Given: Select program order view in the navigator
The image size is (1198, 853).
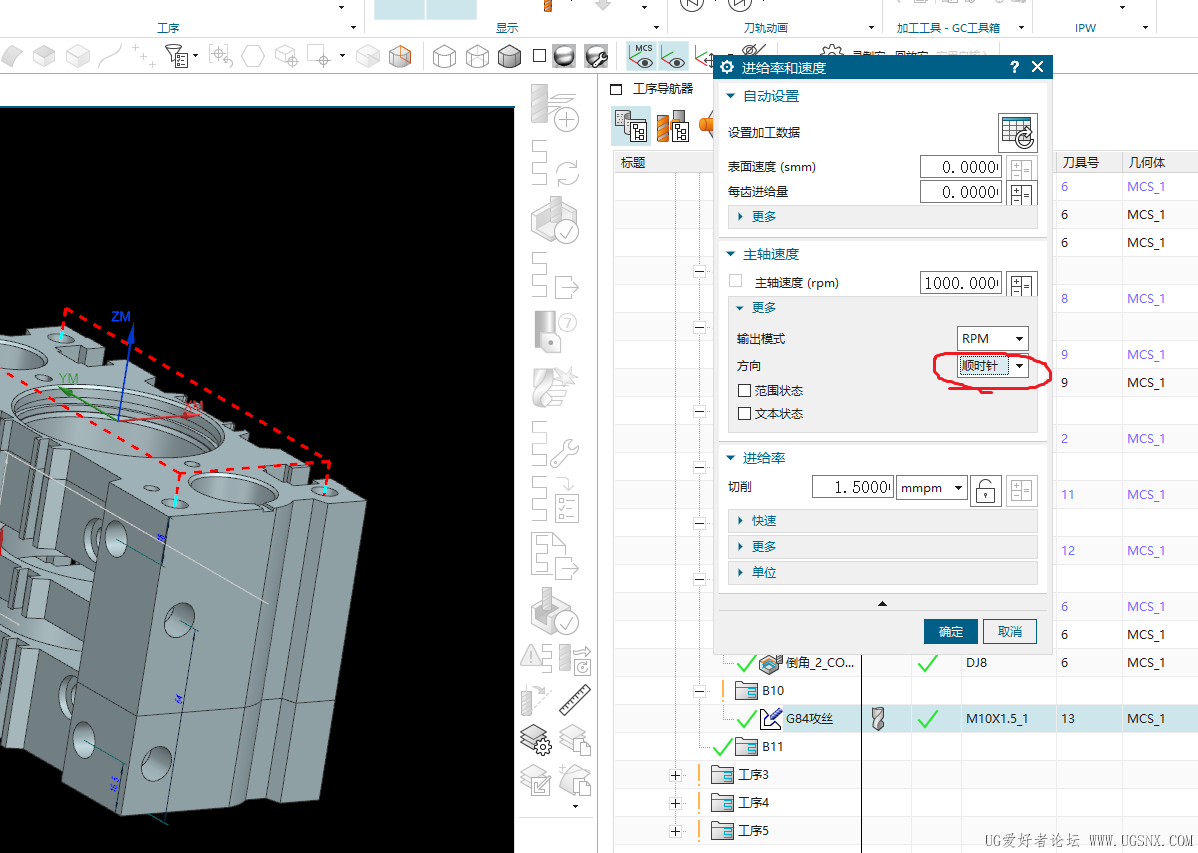Looking at the screenshot, I should (631, 126).
